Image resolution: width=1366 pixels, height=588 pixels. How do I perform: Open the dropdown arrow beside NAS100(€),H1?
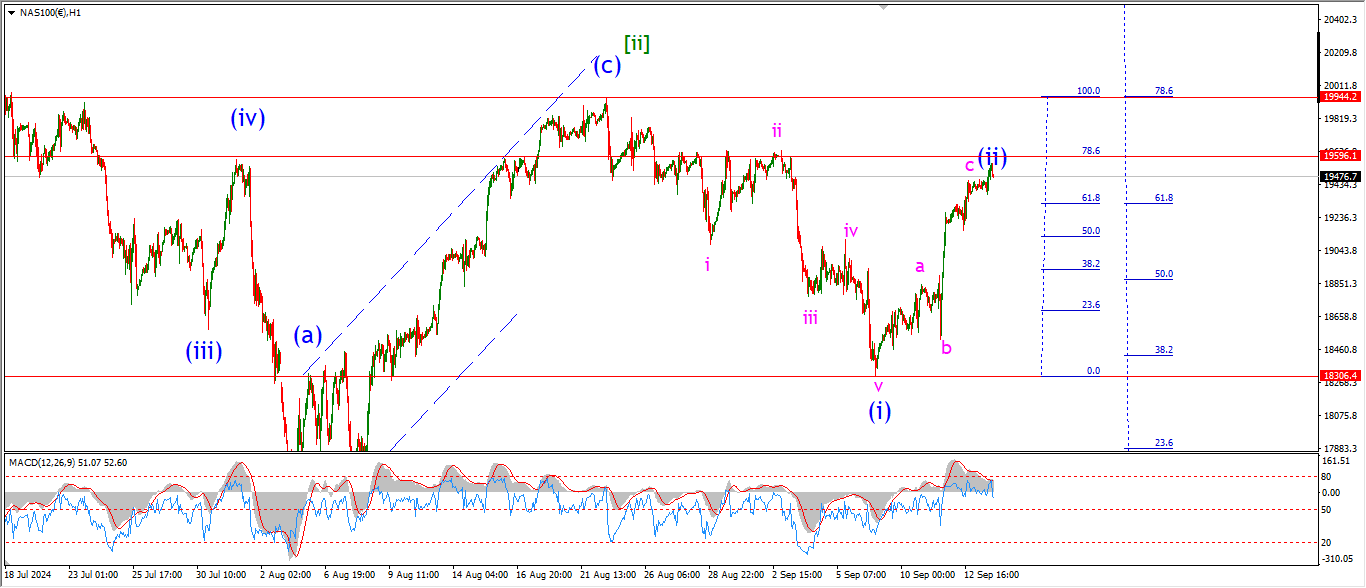[x=11, y=13]
